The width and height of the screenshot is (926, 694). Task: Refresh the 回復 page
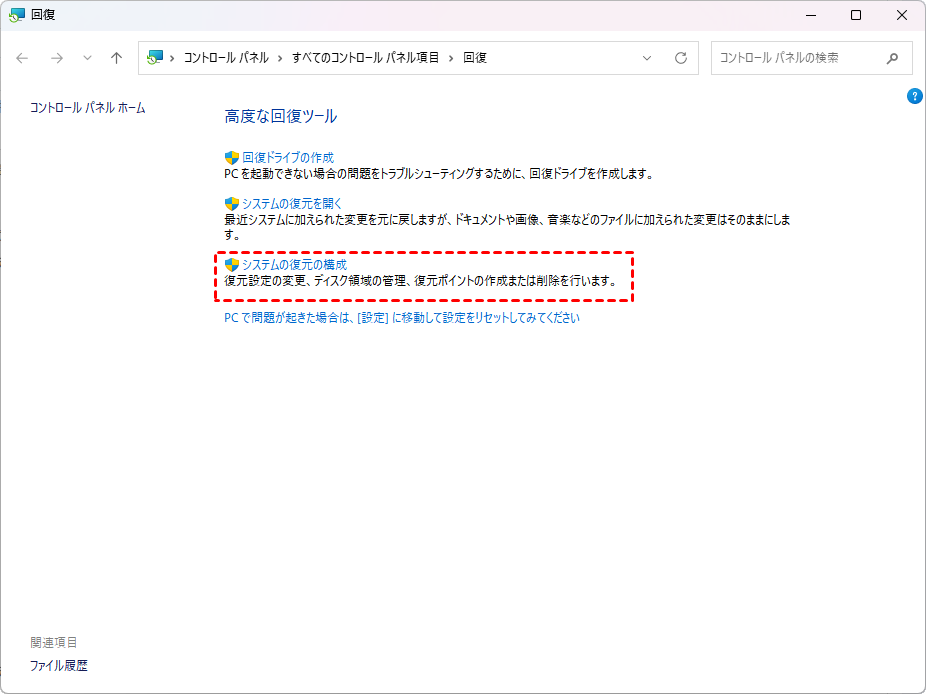click(x=681, y=58)
